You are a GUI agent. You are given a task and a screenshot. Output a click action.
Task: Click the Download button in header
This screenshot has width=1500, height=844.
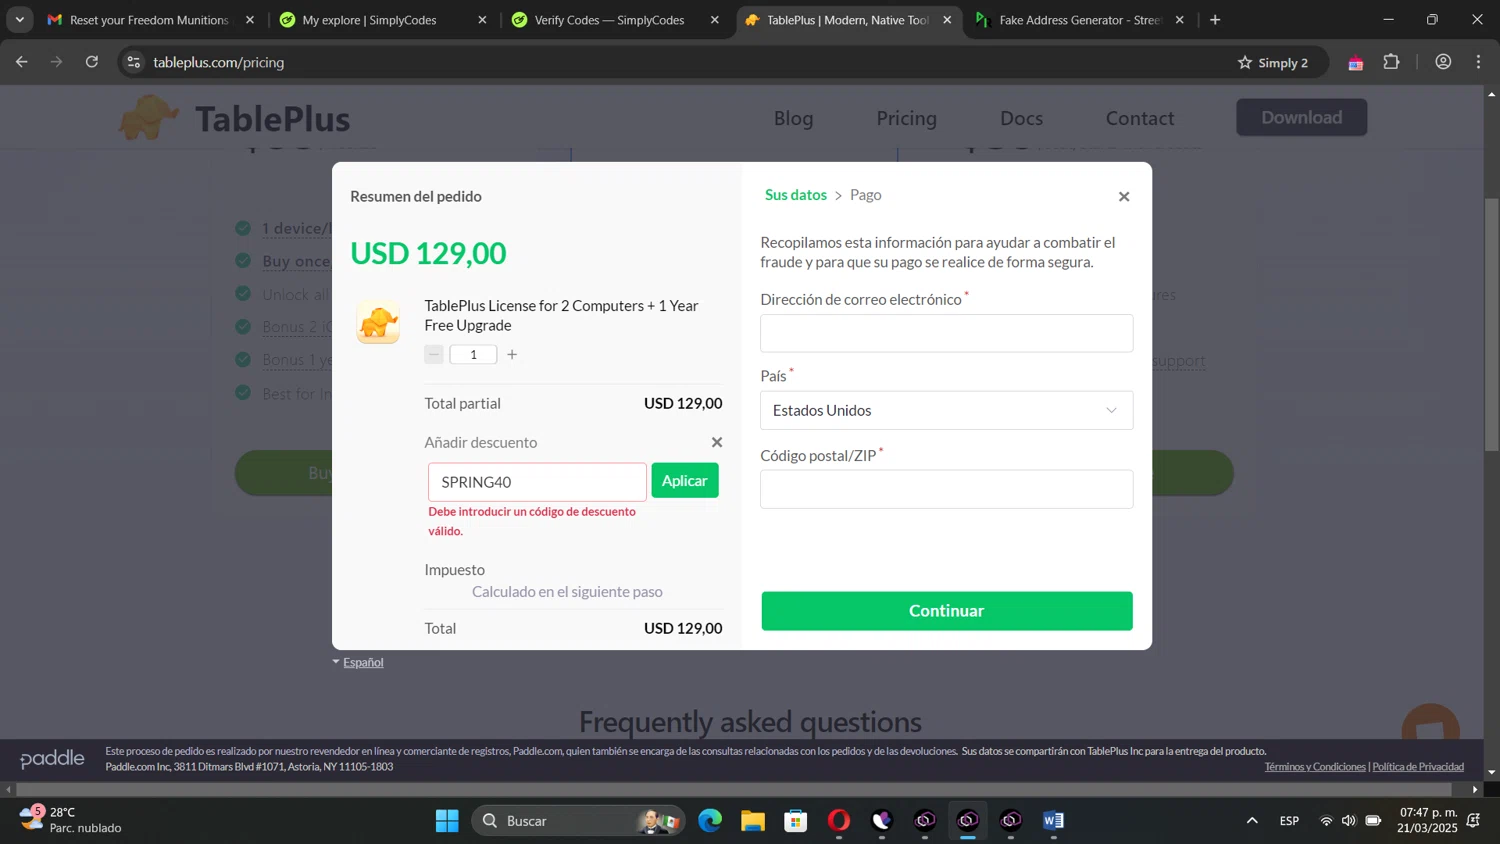(1301, 117)
